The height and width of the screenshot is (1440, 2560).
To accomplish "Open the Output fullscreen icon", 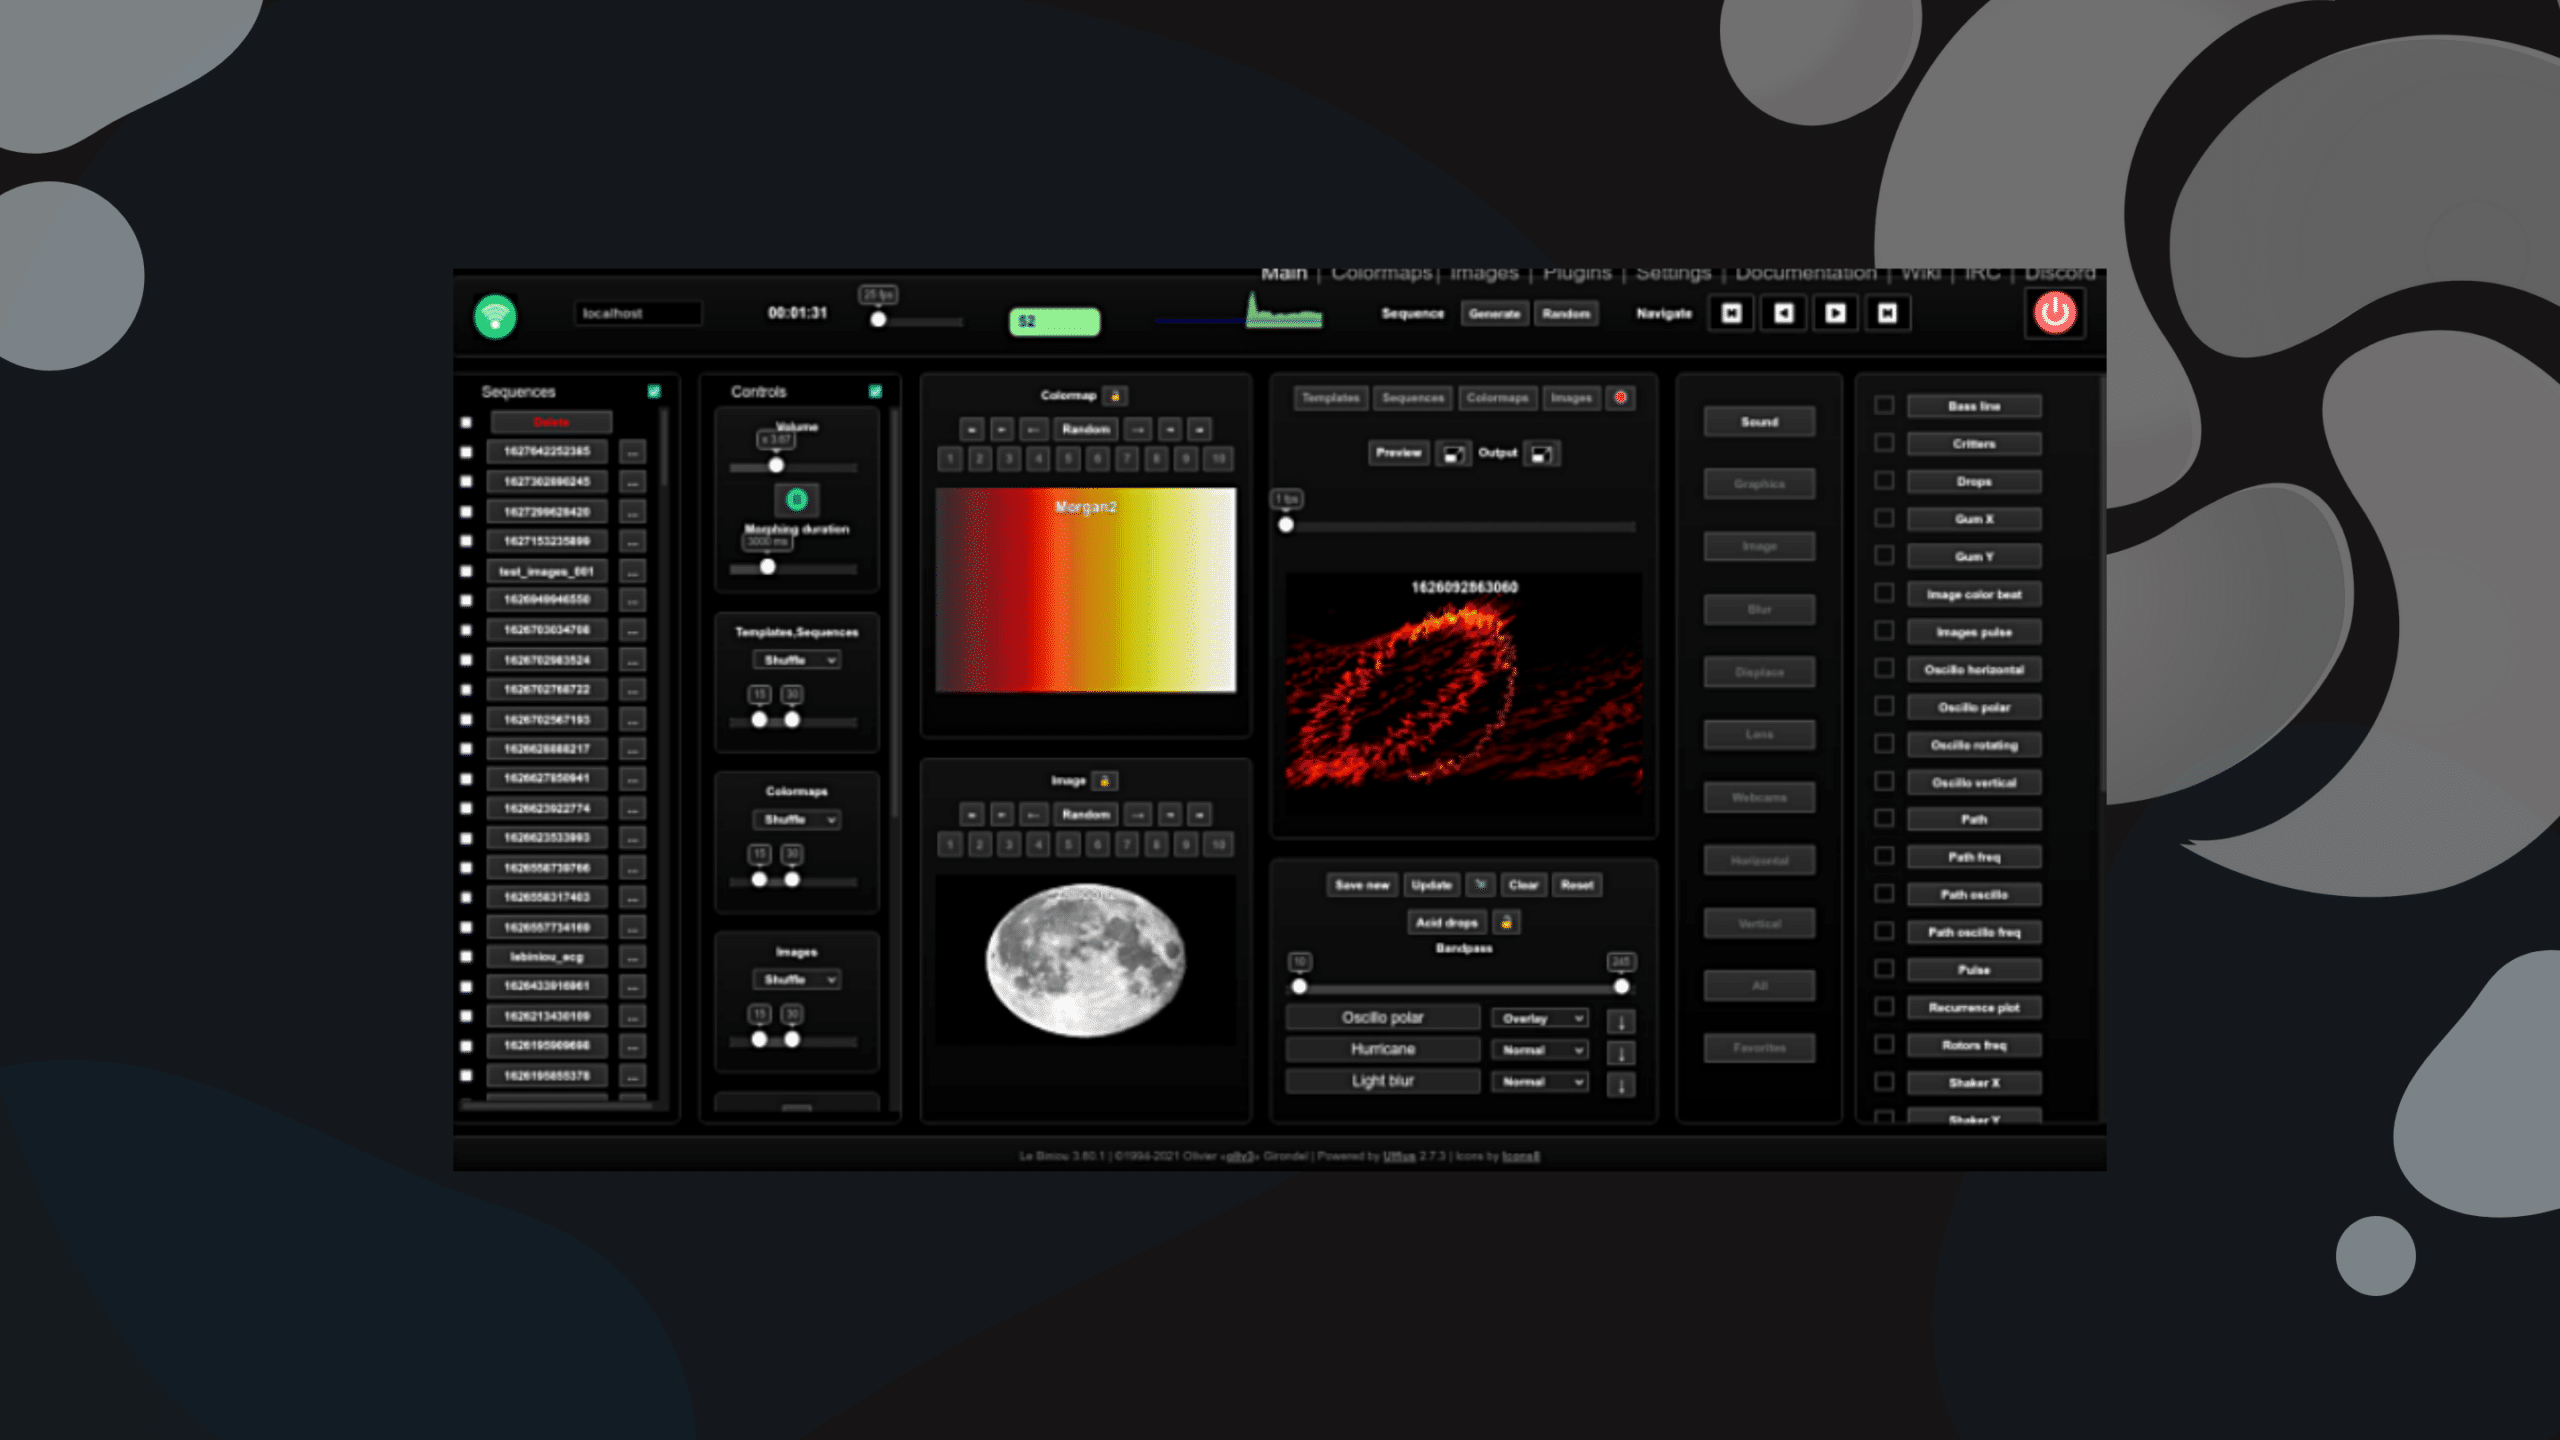I will click(1542, 454).
